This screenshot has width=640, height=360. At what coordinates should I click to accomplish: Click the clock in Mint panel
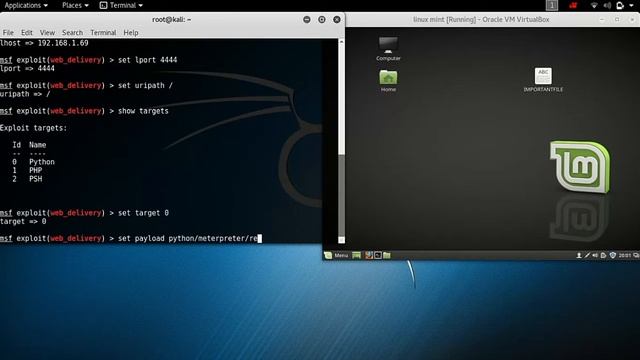pyautogui.click(x=624, y=256)
